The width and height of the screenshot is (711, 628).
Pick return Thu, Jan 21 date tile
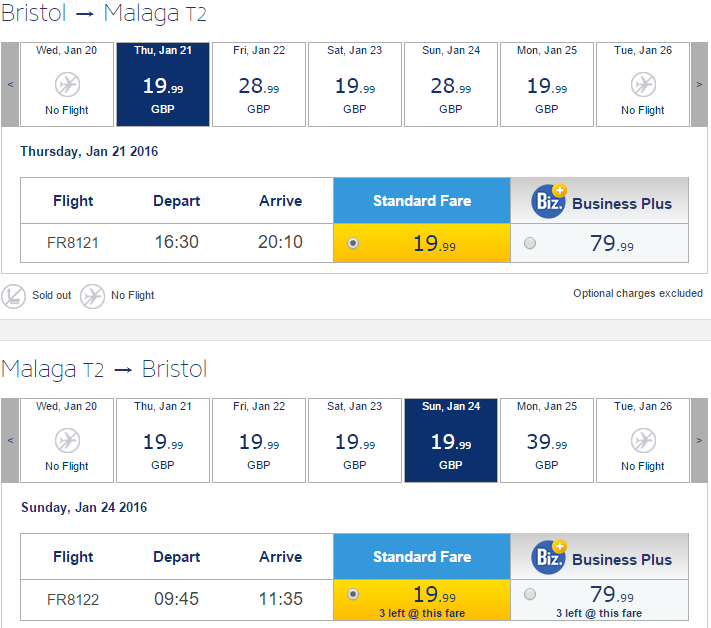point(163,440)
